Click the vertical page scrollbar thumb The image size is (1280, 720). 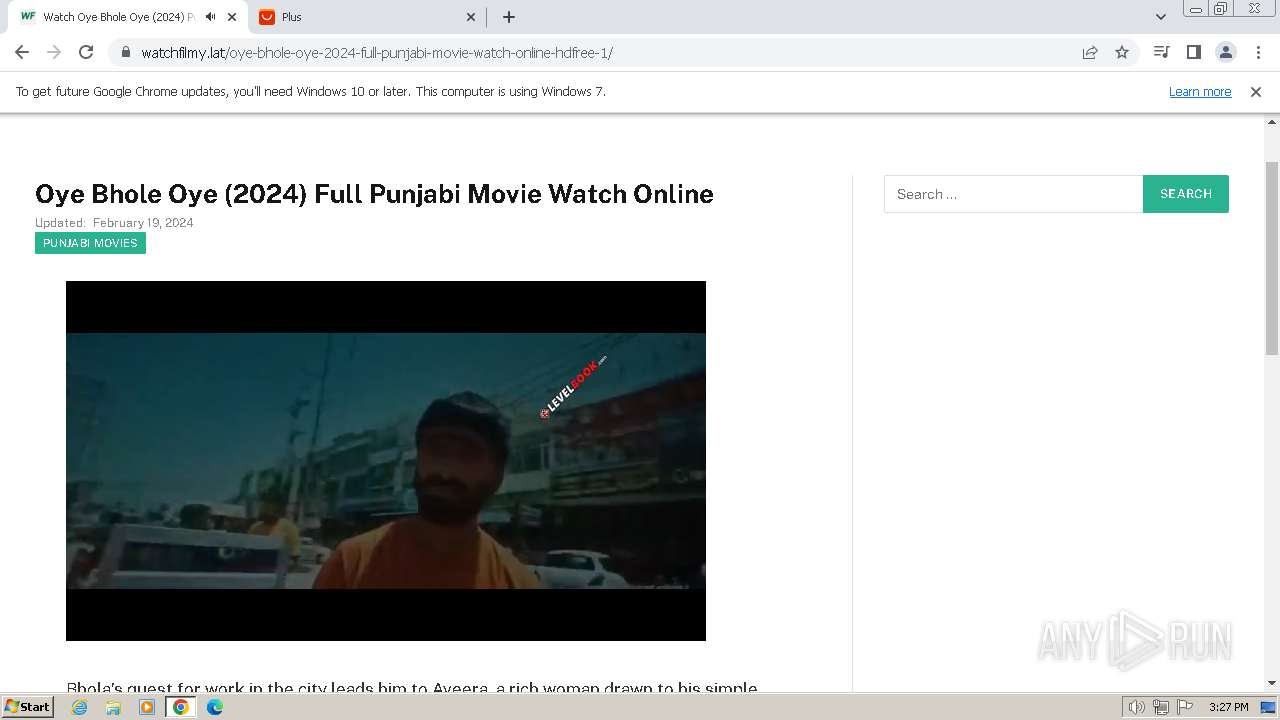(1272, 258)
